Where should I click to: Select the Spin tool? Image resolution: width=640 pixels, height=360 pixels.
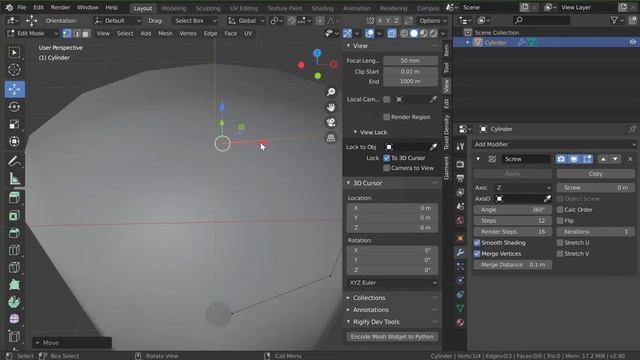click(14, 302)
